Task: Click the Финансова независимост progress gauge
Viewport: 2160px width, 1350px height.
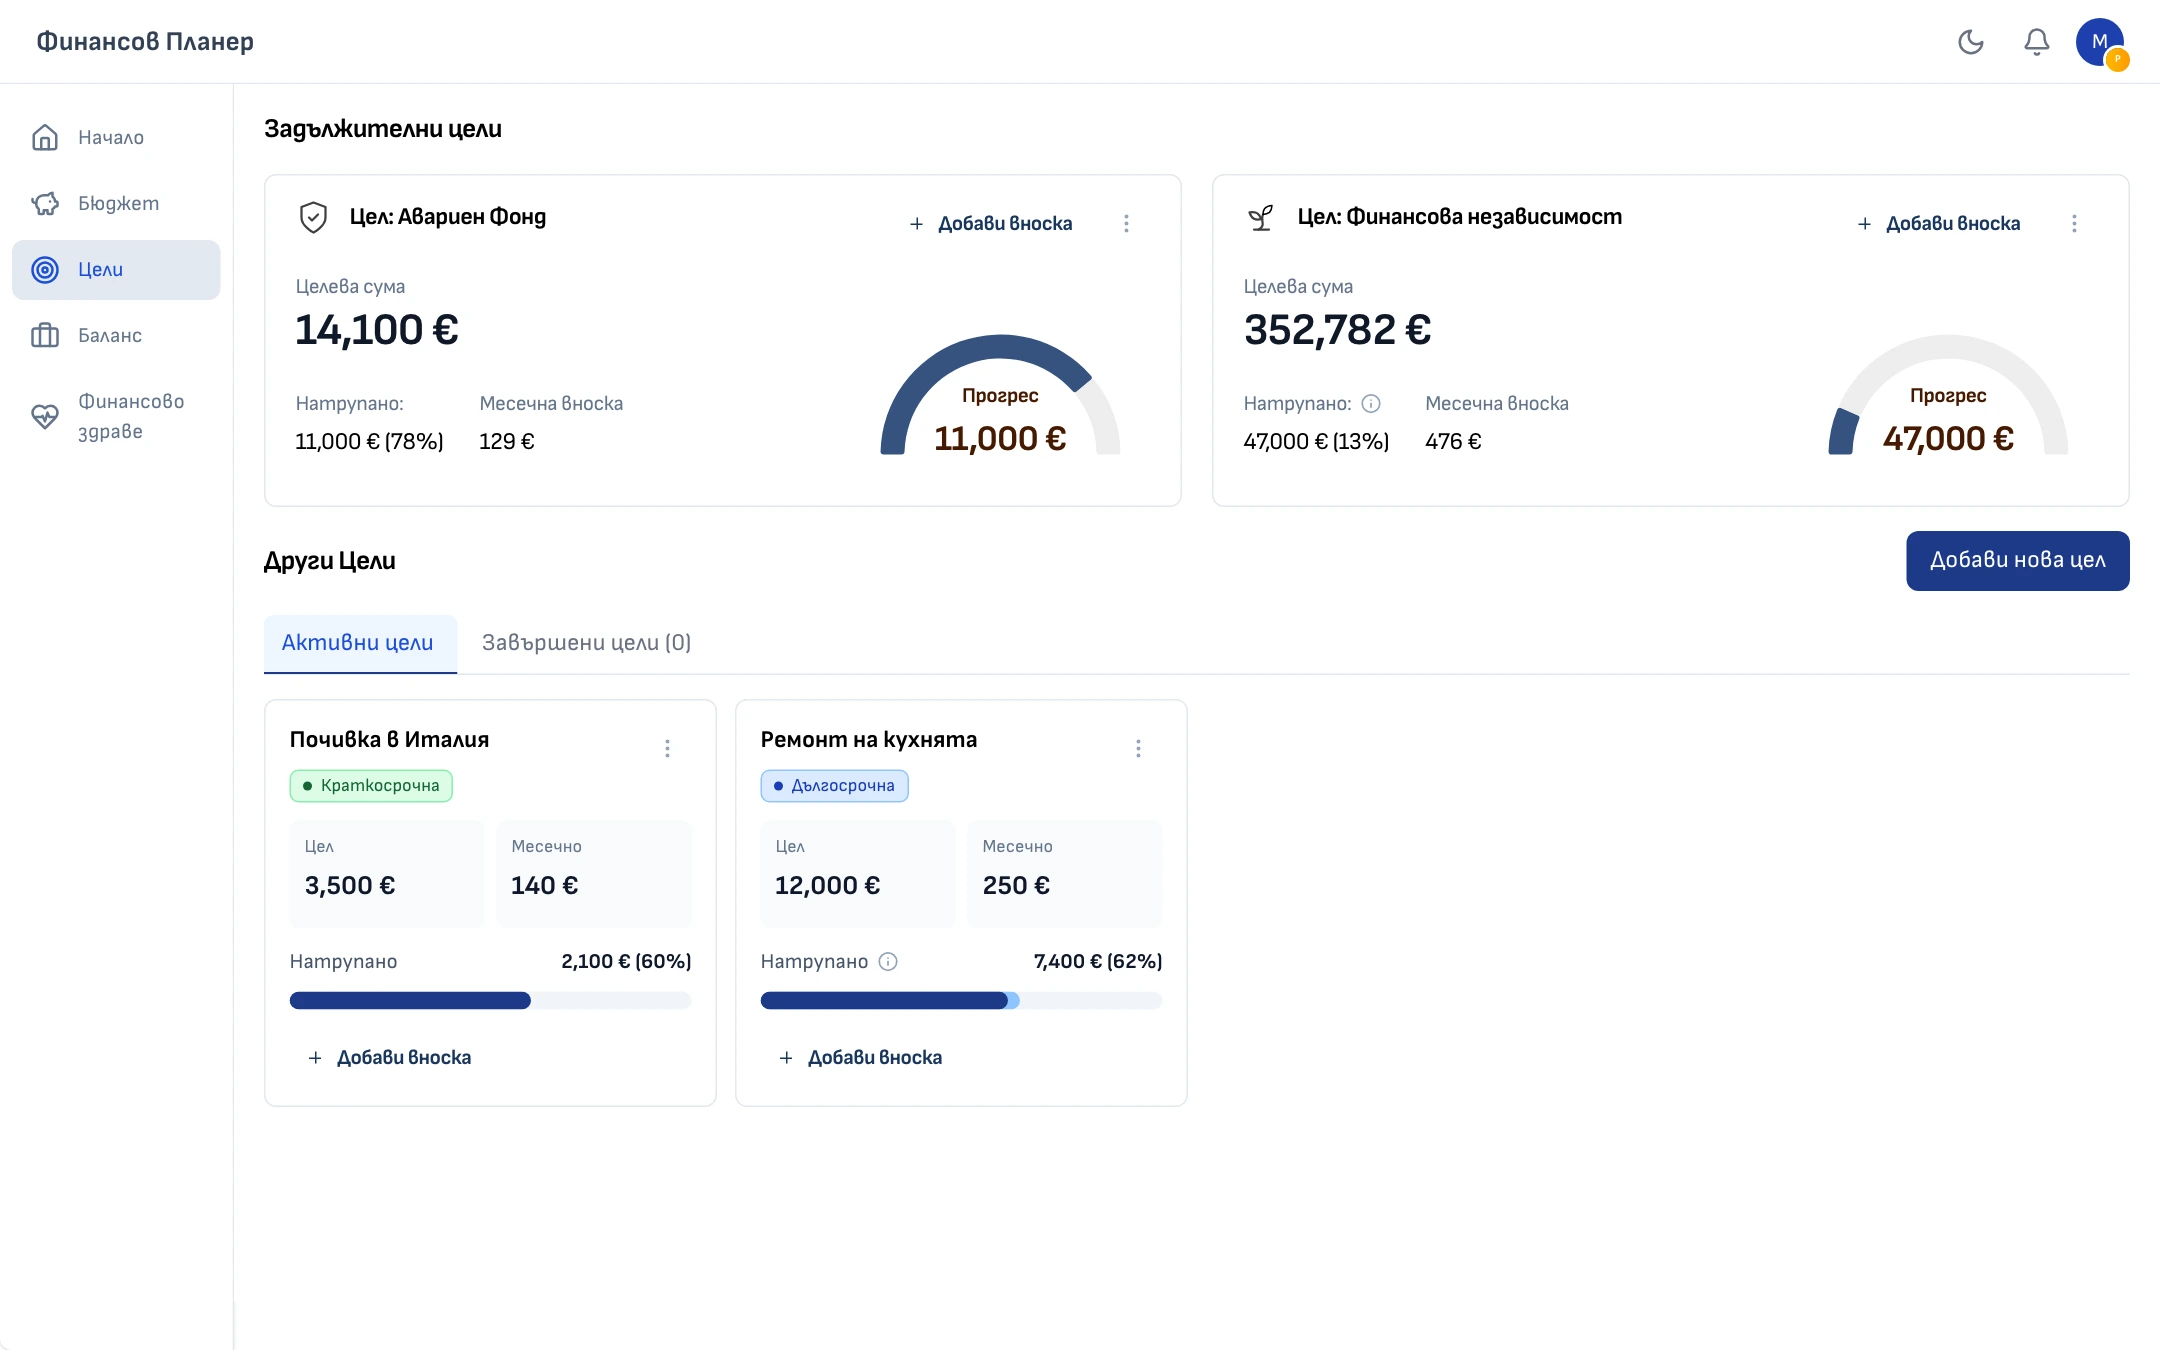Action: [x=1948, y=395]
